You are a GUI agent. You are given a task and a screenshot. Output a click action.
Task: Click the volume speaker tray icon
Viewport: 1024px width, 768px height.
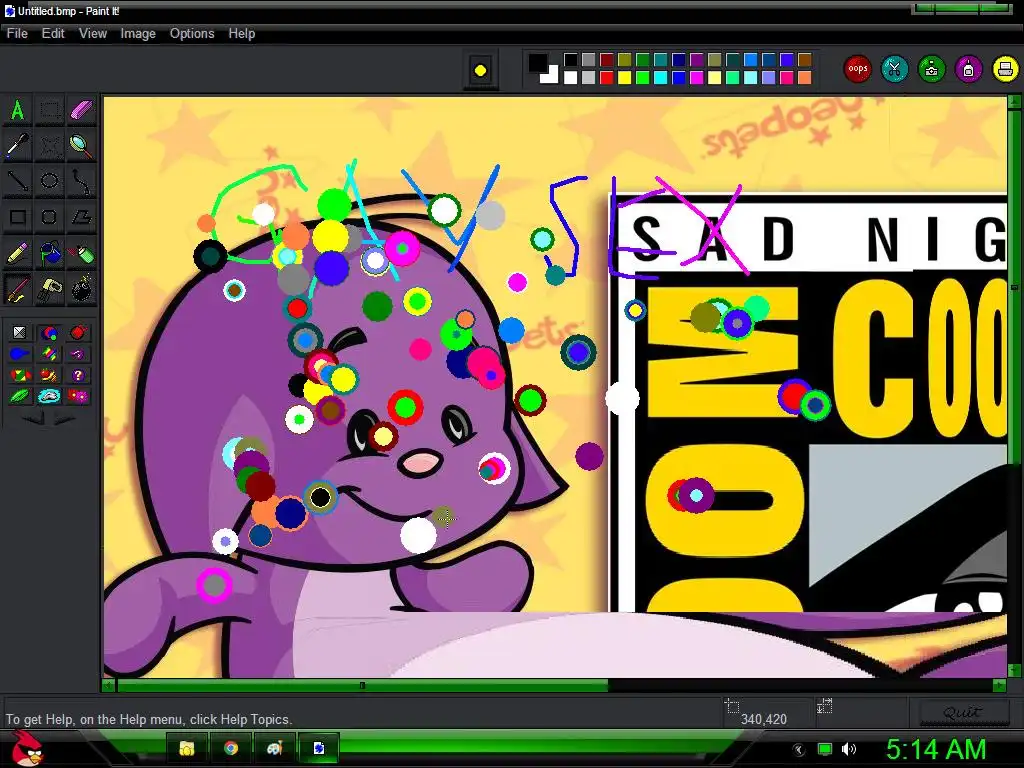point(849,749)
